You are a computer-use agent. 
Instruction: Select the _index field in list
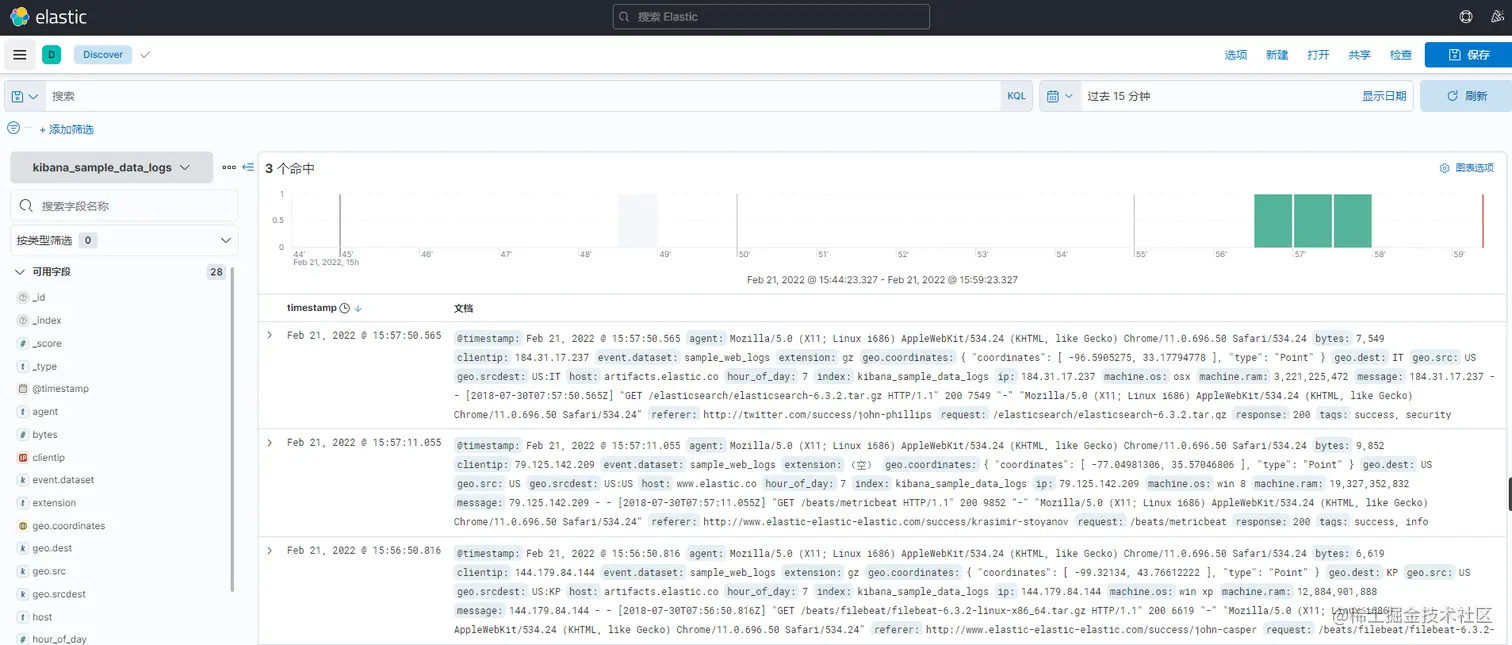pos(47,320)
